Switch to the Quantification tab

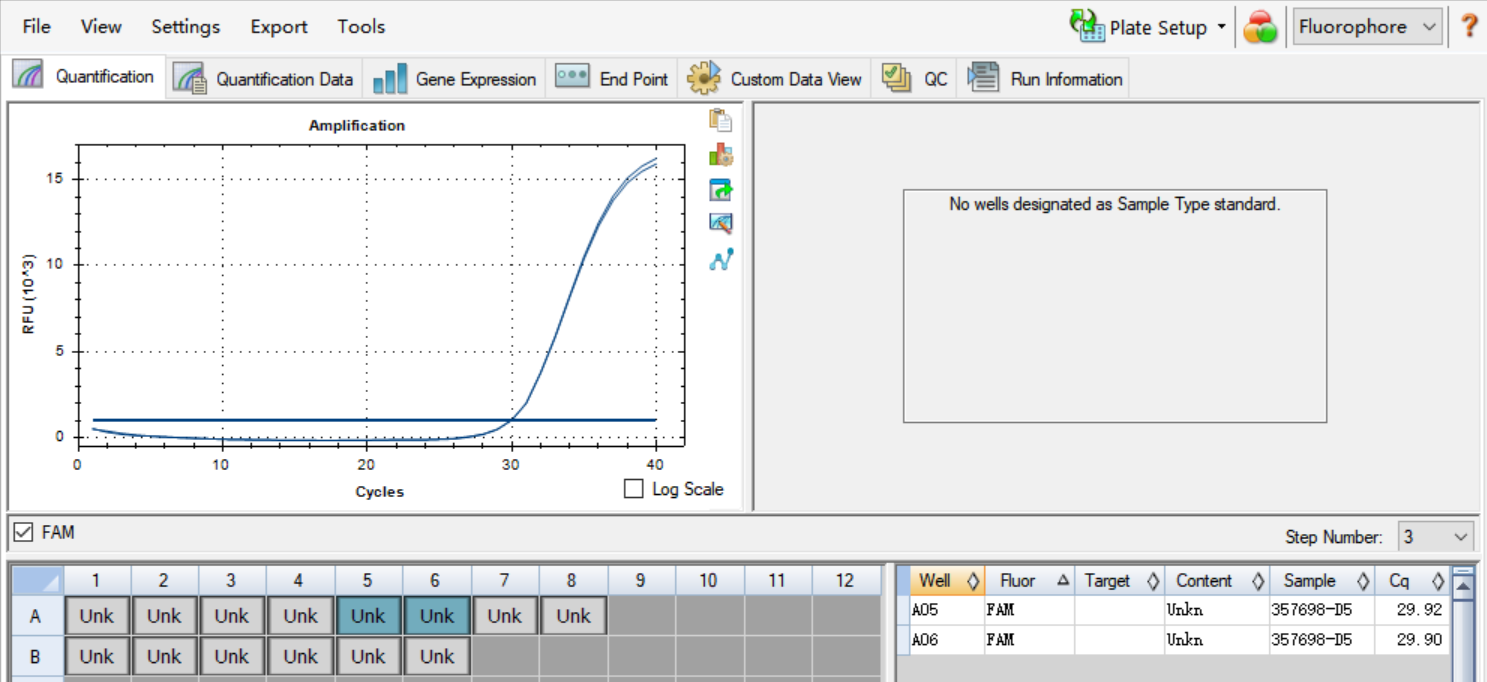point(83,76)
